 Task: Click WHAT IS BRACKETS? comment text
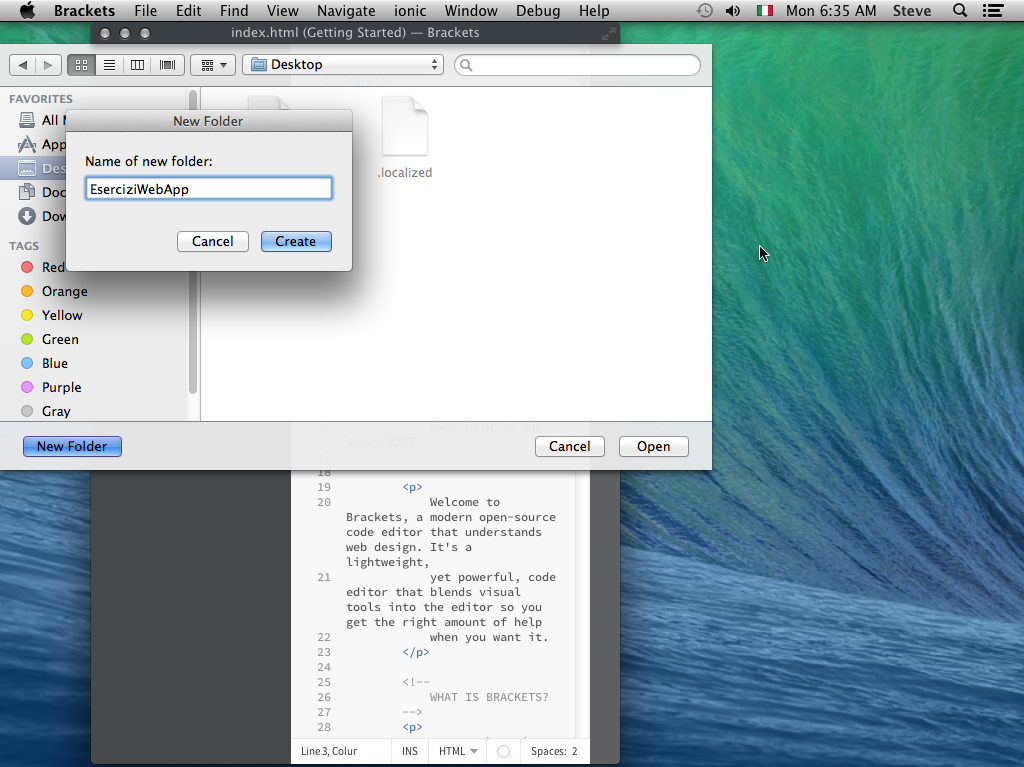point(489,697)
